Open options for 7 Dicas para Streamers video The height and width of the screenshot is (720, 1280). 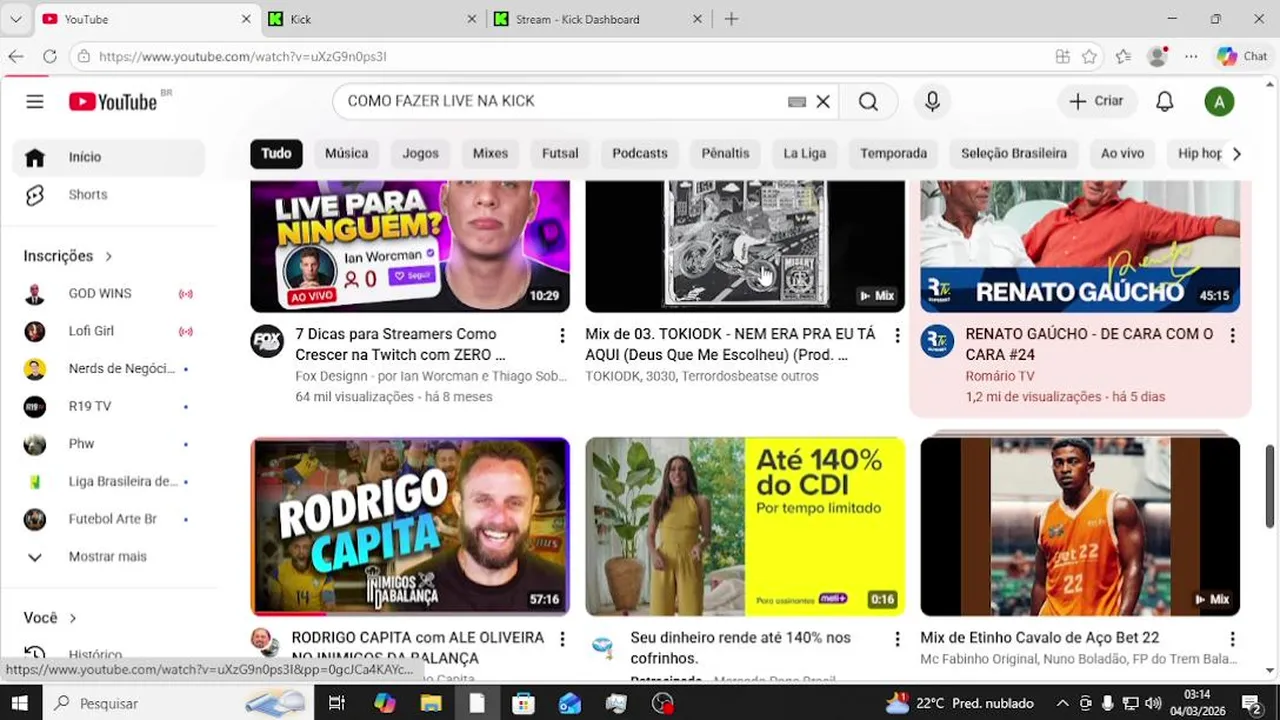[562, 336]
